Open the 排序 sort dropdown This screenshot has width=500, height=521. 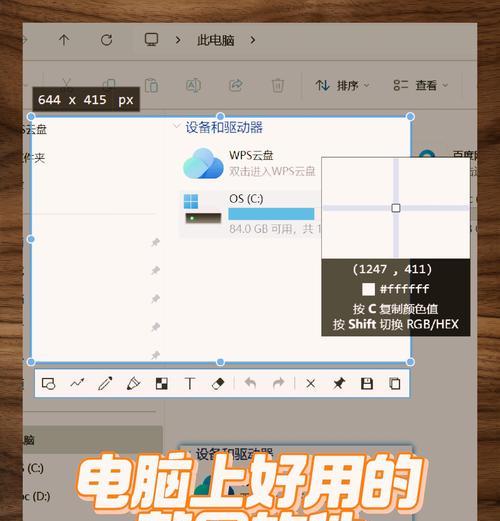(342, 86)
